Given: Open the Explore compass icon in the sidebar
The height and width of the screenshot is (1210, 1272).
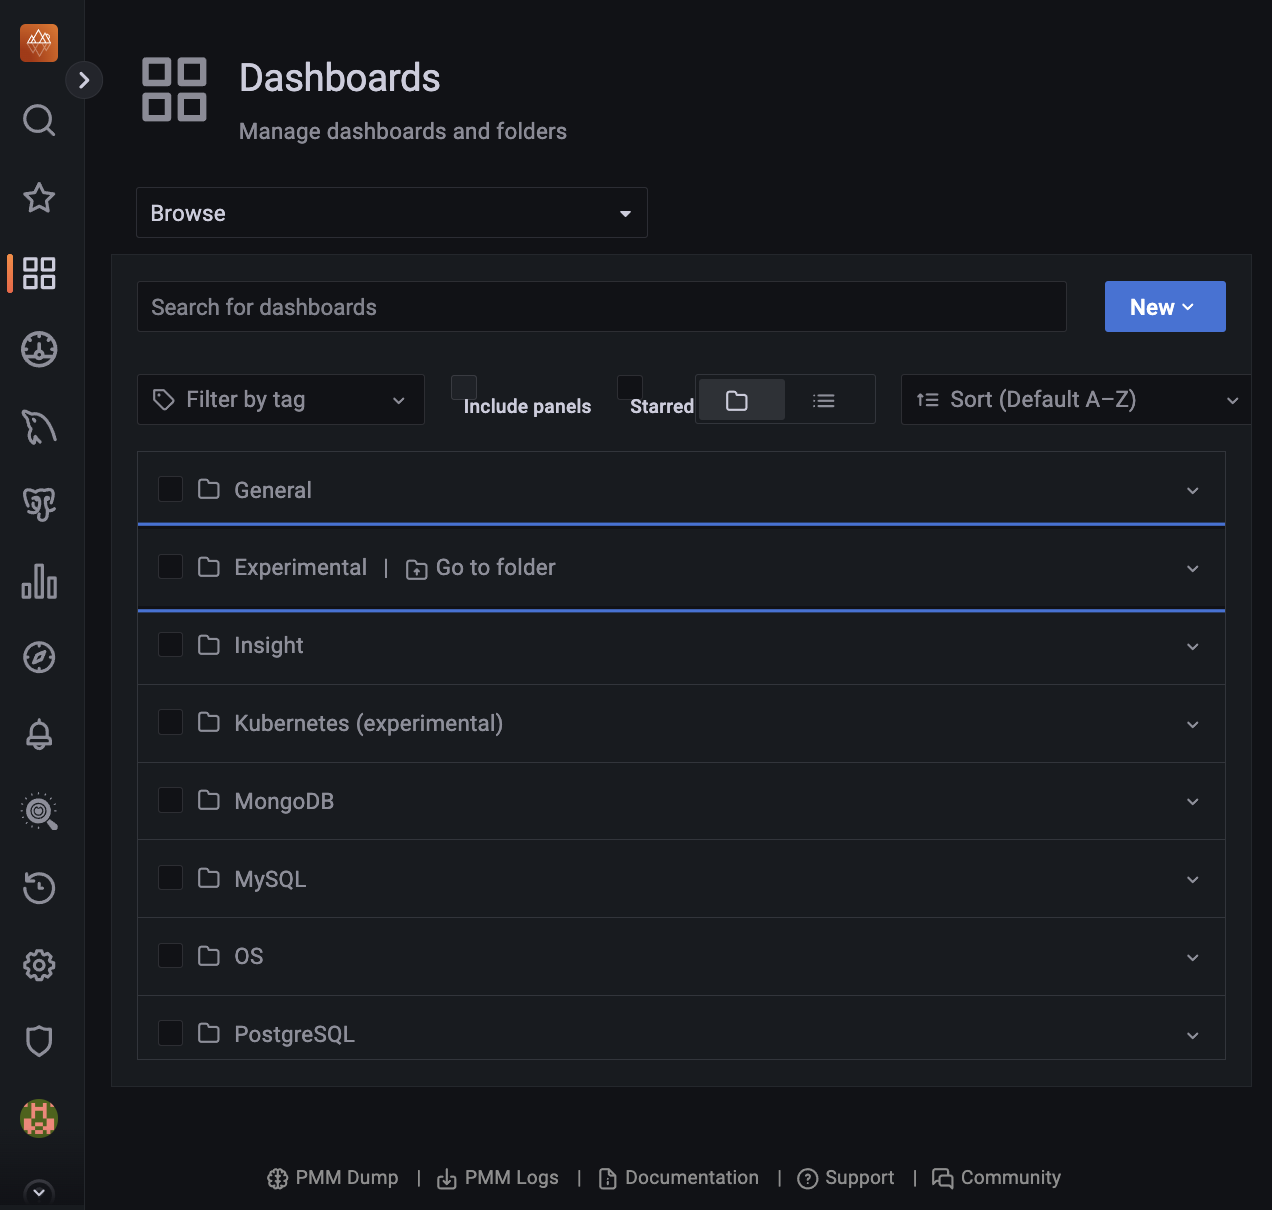Looking at the screenshot, I should [39, 657].
